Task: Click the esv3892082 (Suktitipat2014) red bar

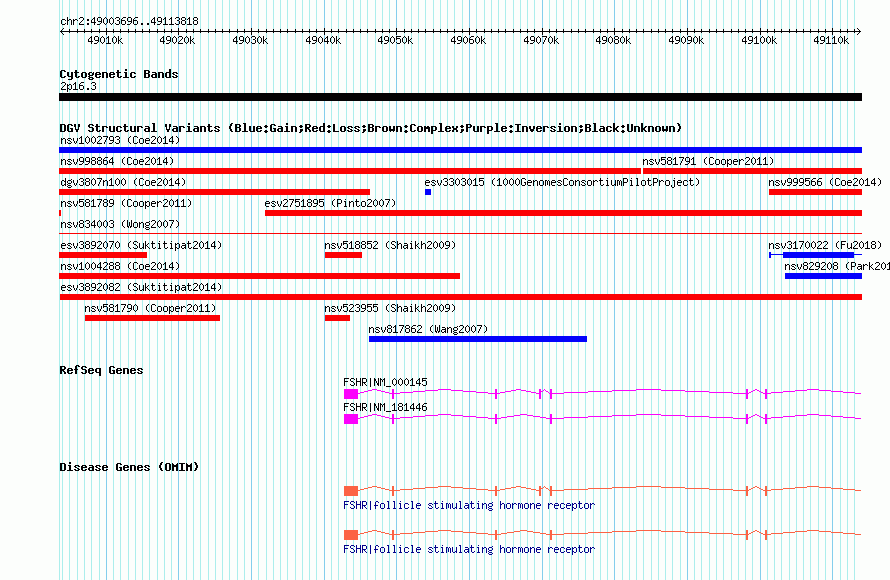Action: pos(460,297)
